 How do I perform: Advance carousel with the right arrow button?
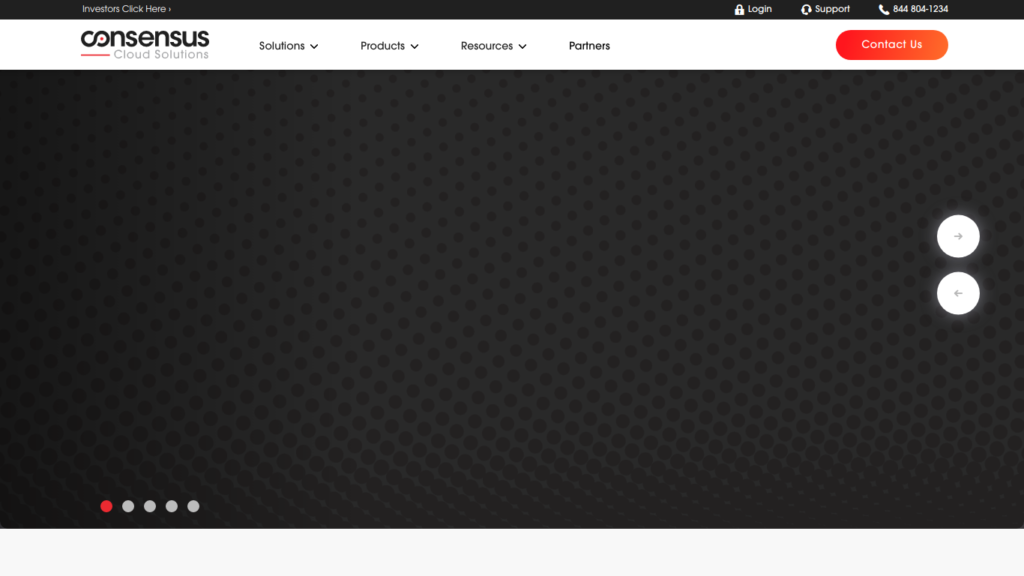point(958,237)
